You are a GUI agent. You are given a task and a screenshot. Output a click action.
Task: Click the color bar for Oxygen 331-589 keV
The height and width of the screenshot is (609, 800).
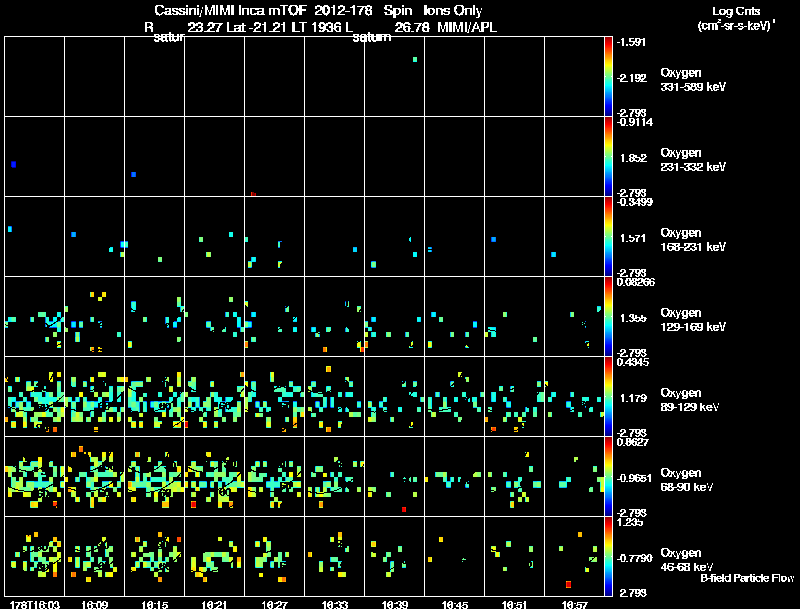click(x=608, y=77)
